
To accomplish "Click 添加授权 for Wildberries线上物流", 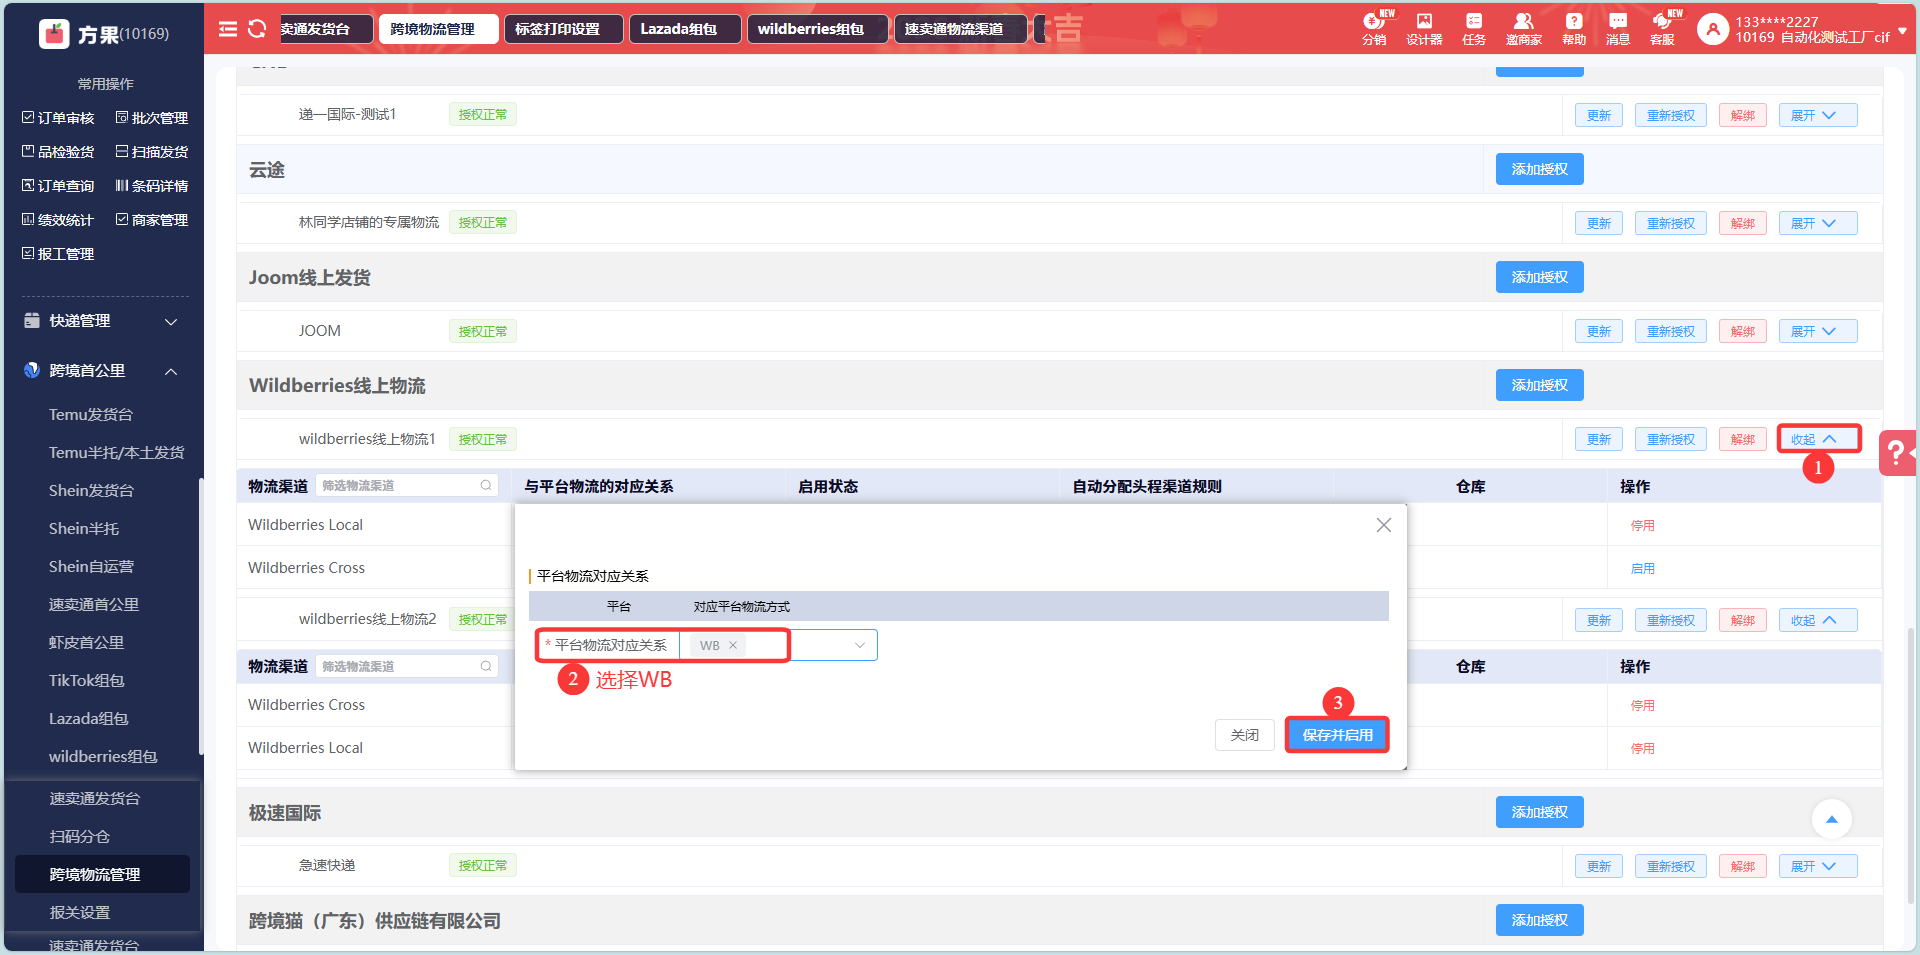I will pos(1540,386).
